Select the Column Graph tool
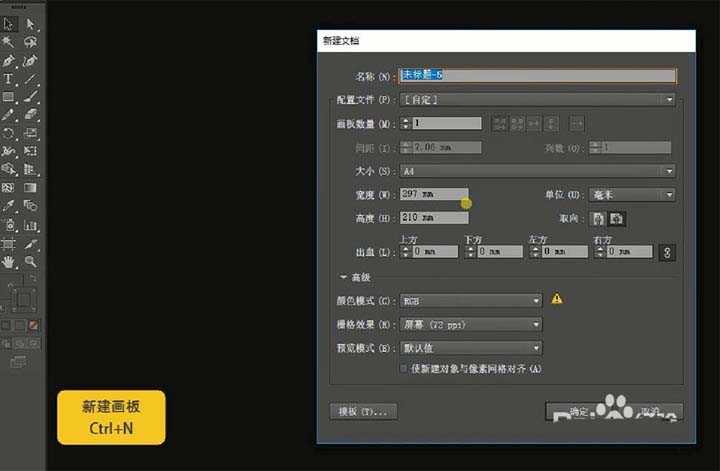Screen dimensions: 720x471 click(x=30, y=225)
